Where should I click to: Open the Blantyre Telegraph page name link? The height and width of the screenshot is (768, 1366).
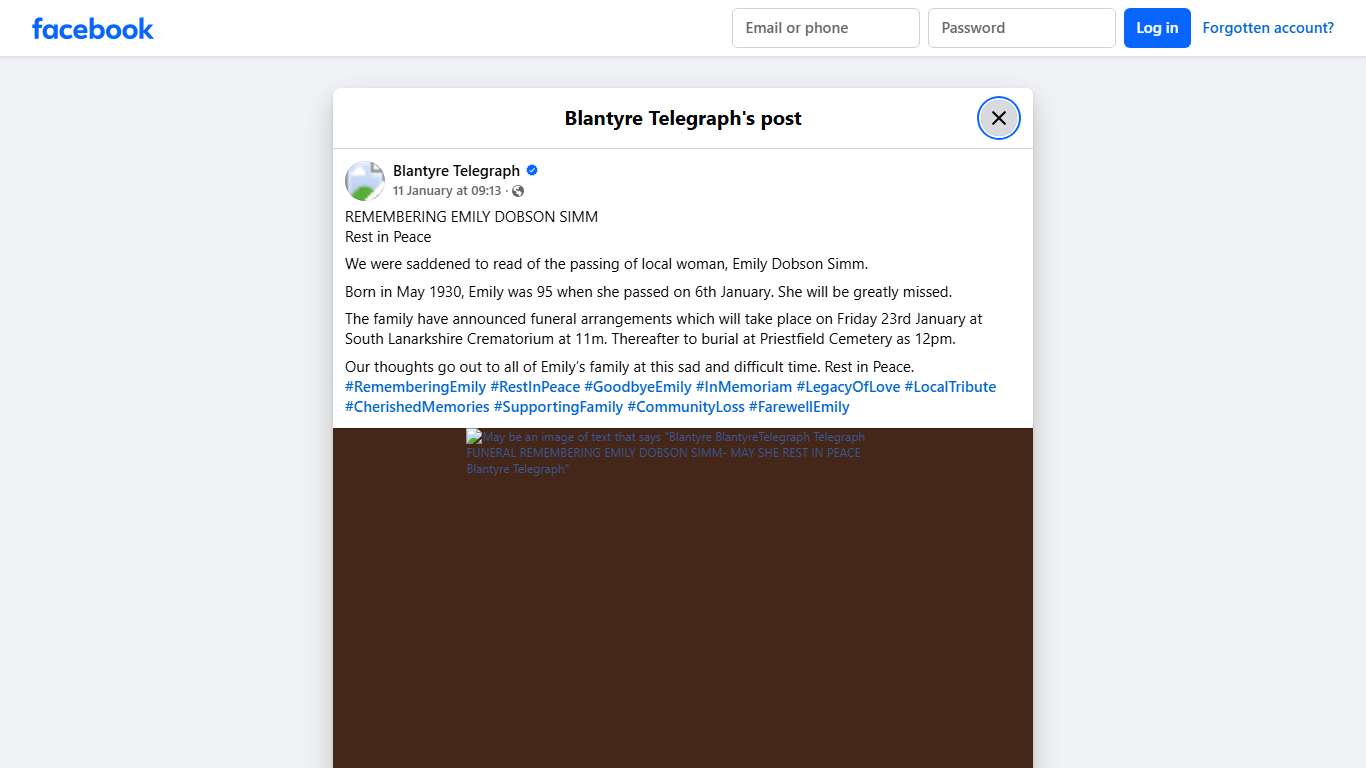456,170
